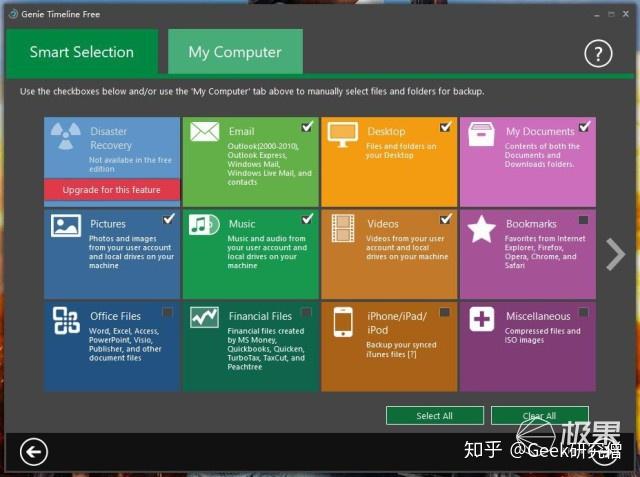
Task: Click the Videos tile title text
Action: tap(383, 224)
